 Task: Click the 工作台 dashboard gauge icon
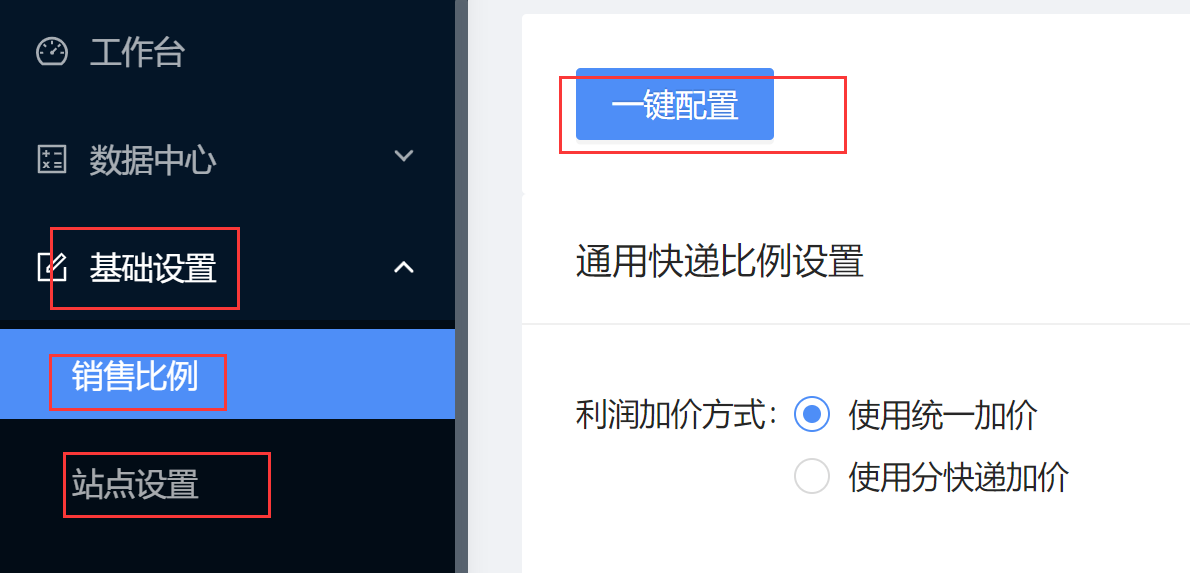52,53
